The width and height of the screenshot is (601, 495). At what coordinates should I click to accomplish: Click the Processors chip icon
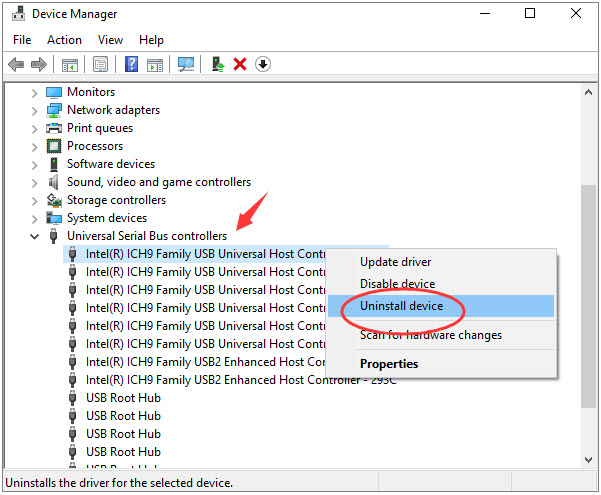[54, 146]
